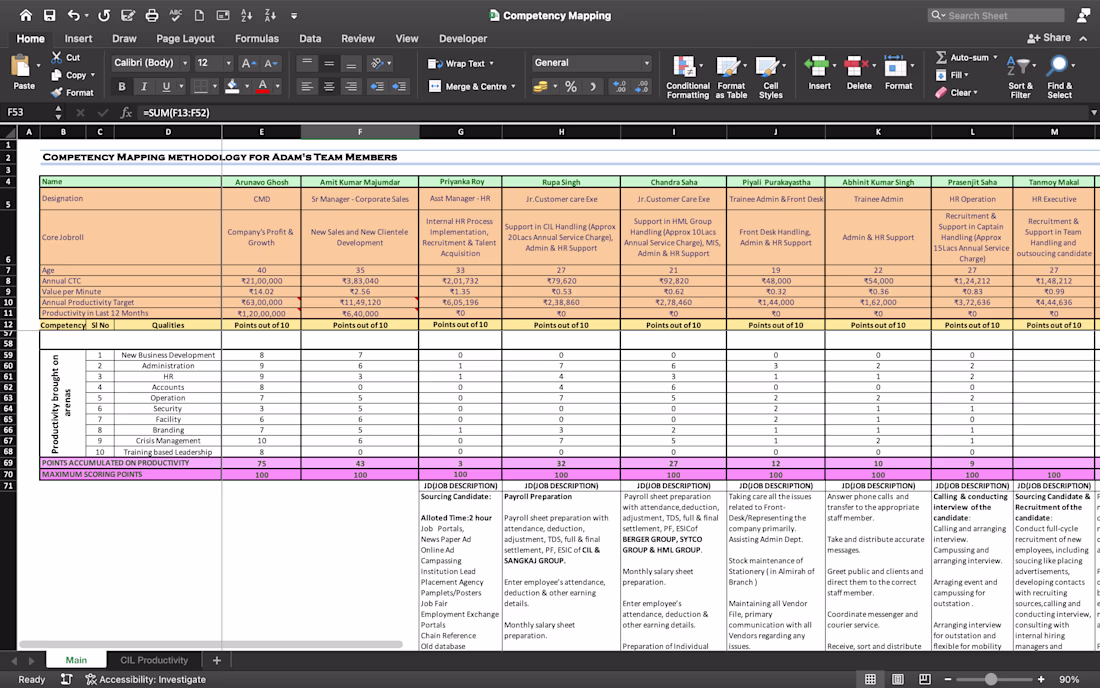
Task: Expand the Auto-sum dropdown arrow
Action: (x=995, y=58)
